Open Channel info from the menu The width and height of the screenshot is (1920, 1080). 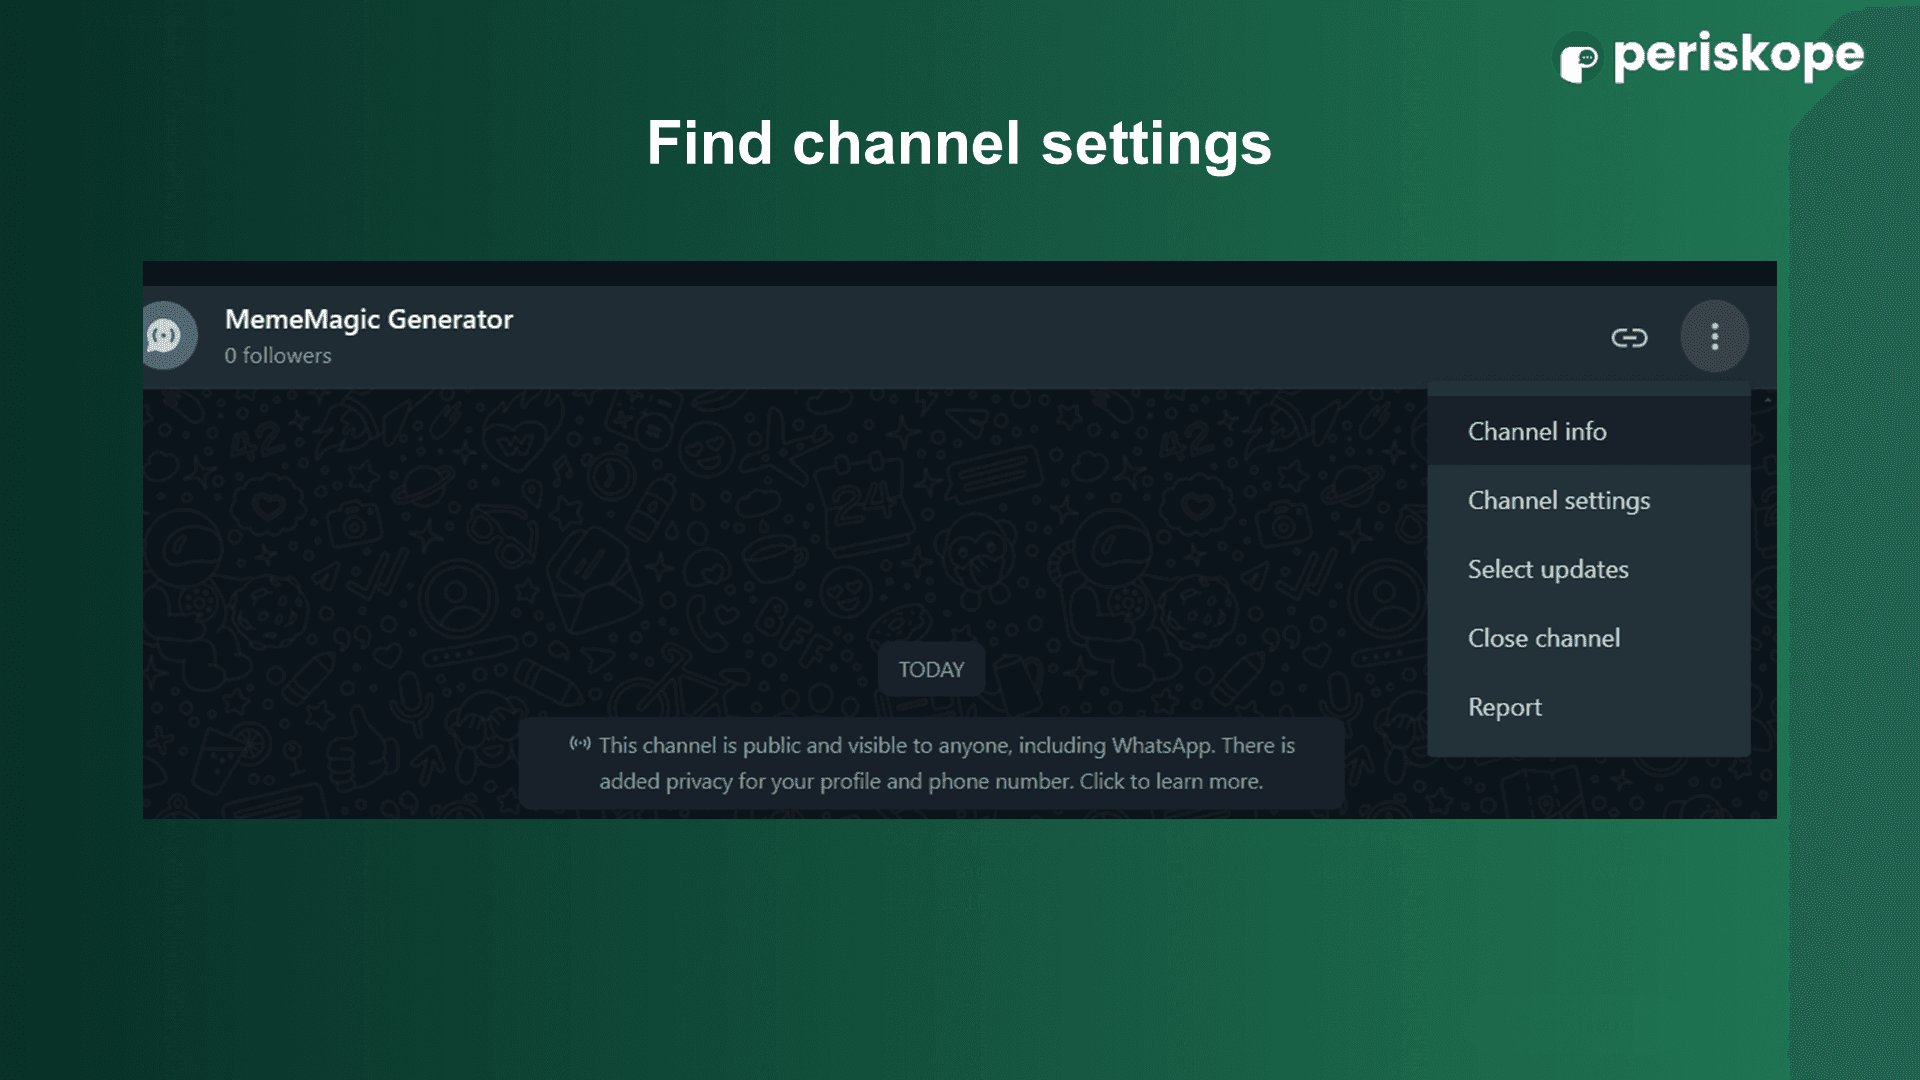1537,431
